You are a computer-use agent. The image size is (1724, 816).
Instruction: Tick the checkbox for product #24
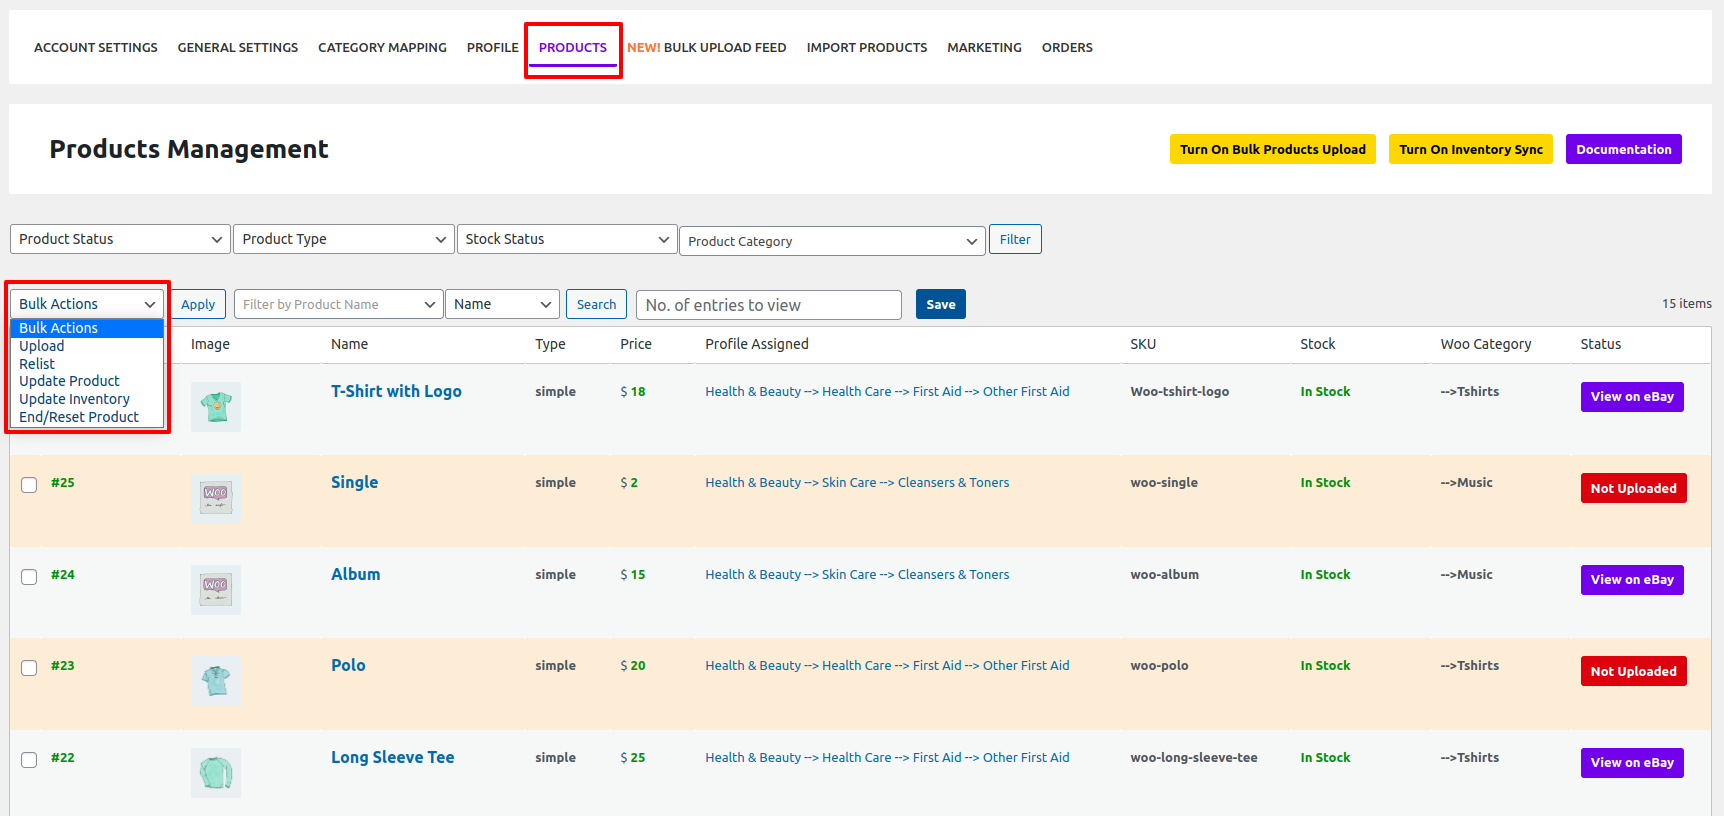[29, 577]
